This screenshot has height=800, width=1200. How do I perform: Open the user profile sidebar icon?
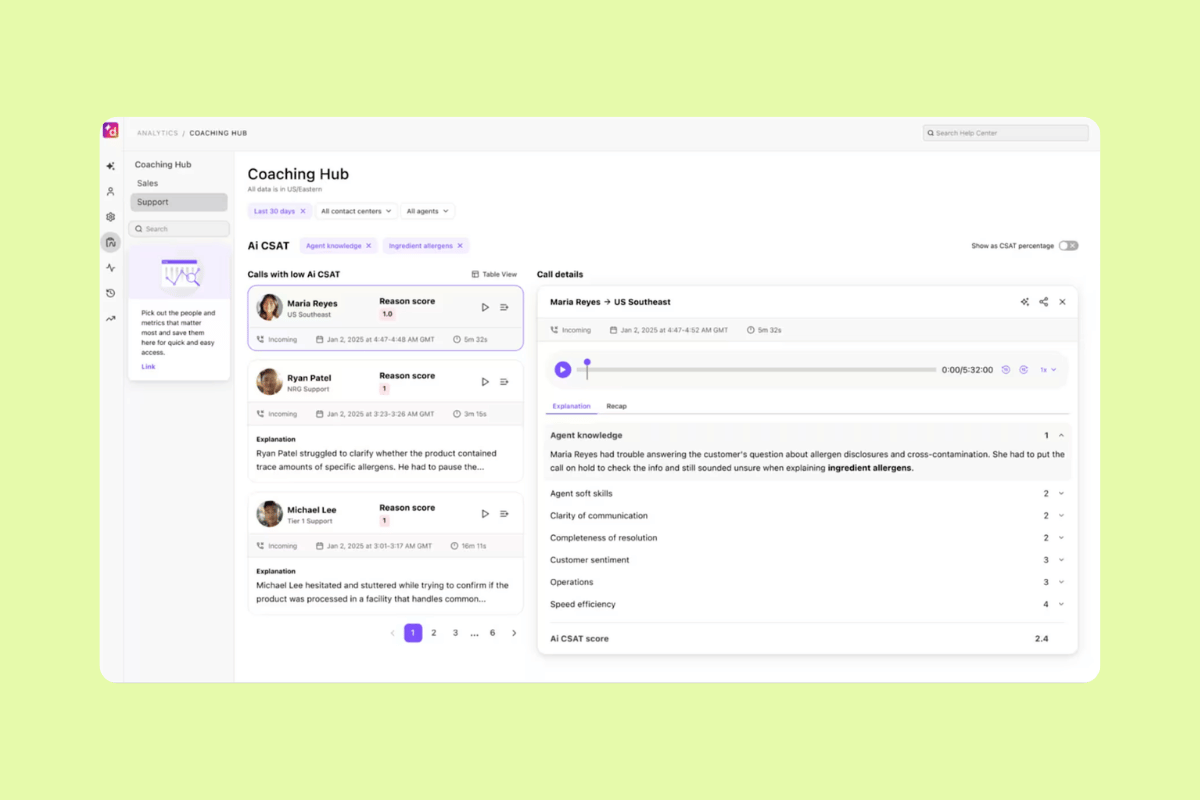pyautogui.click(x=111, y=191)
